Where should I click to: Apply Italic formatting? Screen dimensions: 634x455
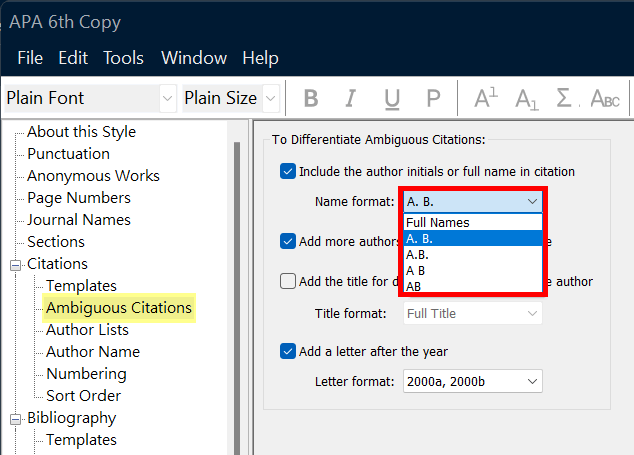click(351, 98)
